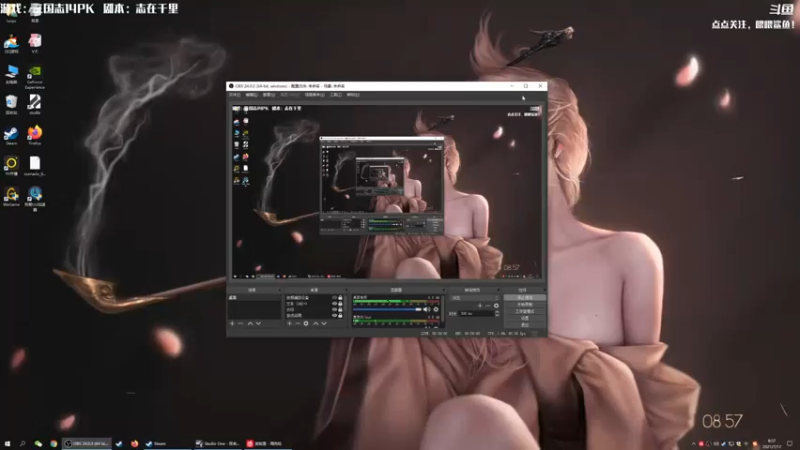The width and height of the screenshot is (800, 450).
Task: Click the Exit button in Controls
Action: (524, 324)
